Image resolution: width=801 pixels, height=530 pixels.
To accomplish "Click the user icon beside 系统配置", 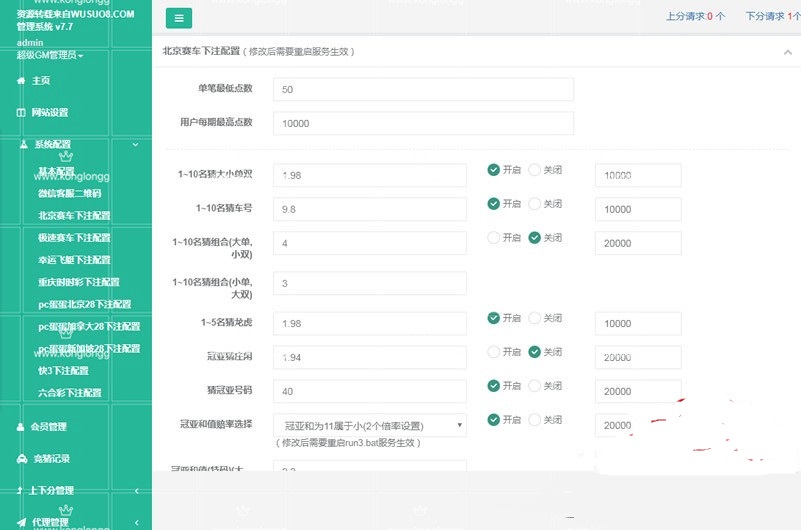I will (x=24, y=145).
